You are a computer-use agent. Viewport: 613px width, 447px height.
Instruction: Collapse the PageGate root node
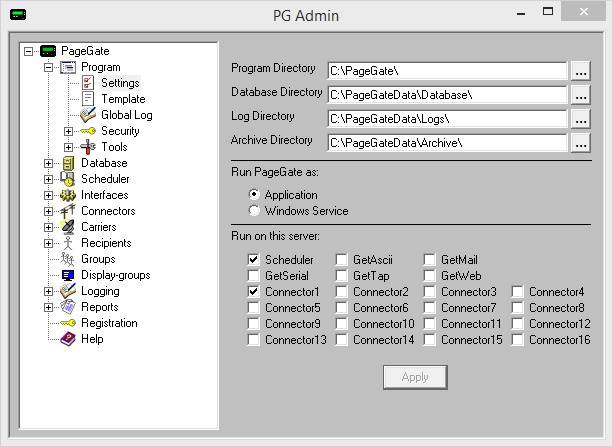point(28,51)
